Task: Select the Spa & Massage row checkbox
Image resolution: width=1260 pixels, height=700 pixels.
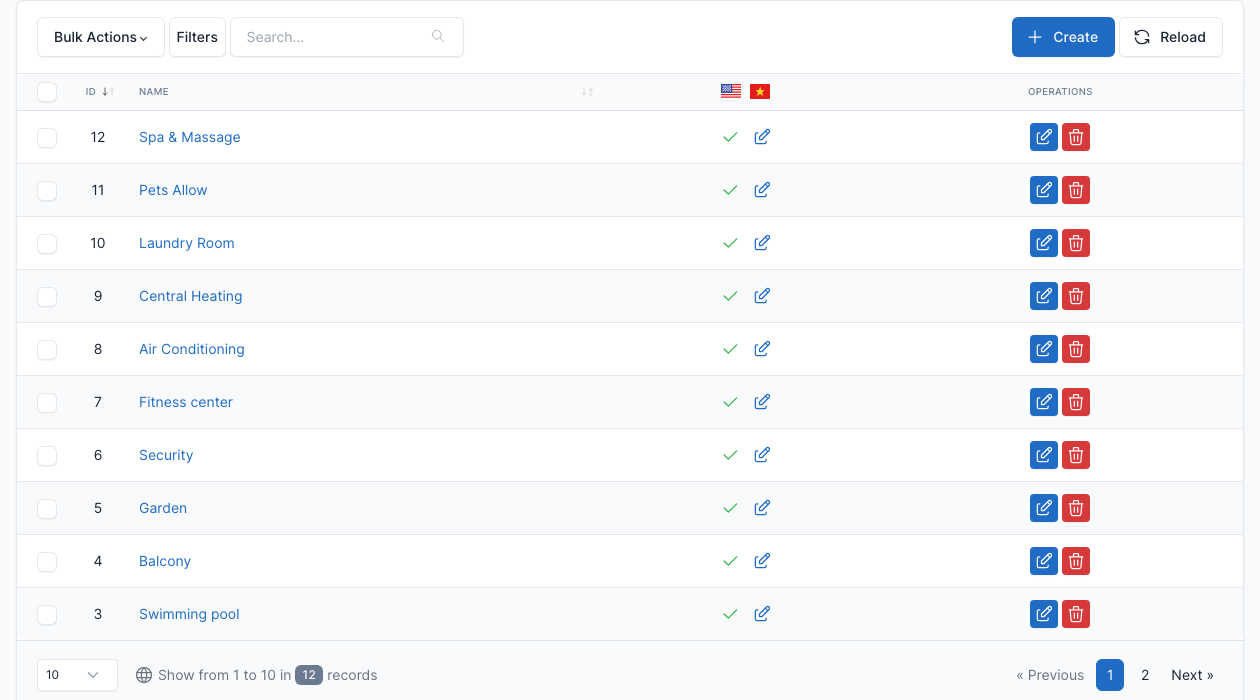Action: (x=47, y=138)
